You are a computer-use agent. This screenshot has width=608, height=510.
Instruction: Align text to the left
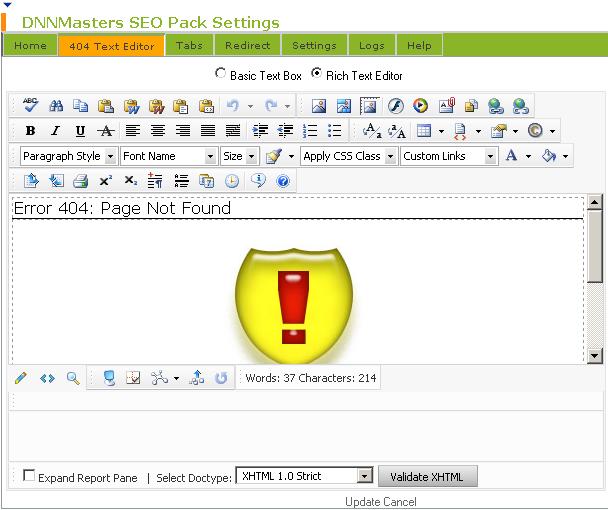click(x=133, y=130)
